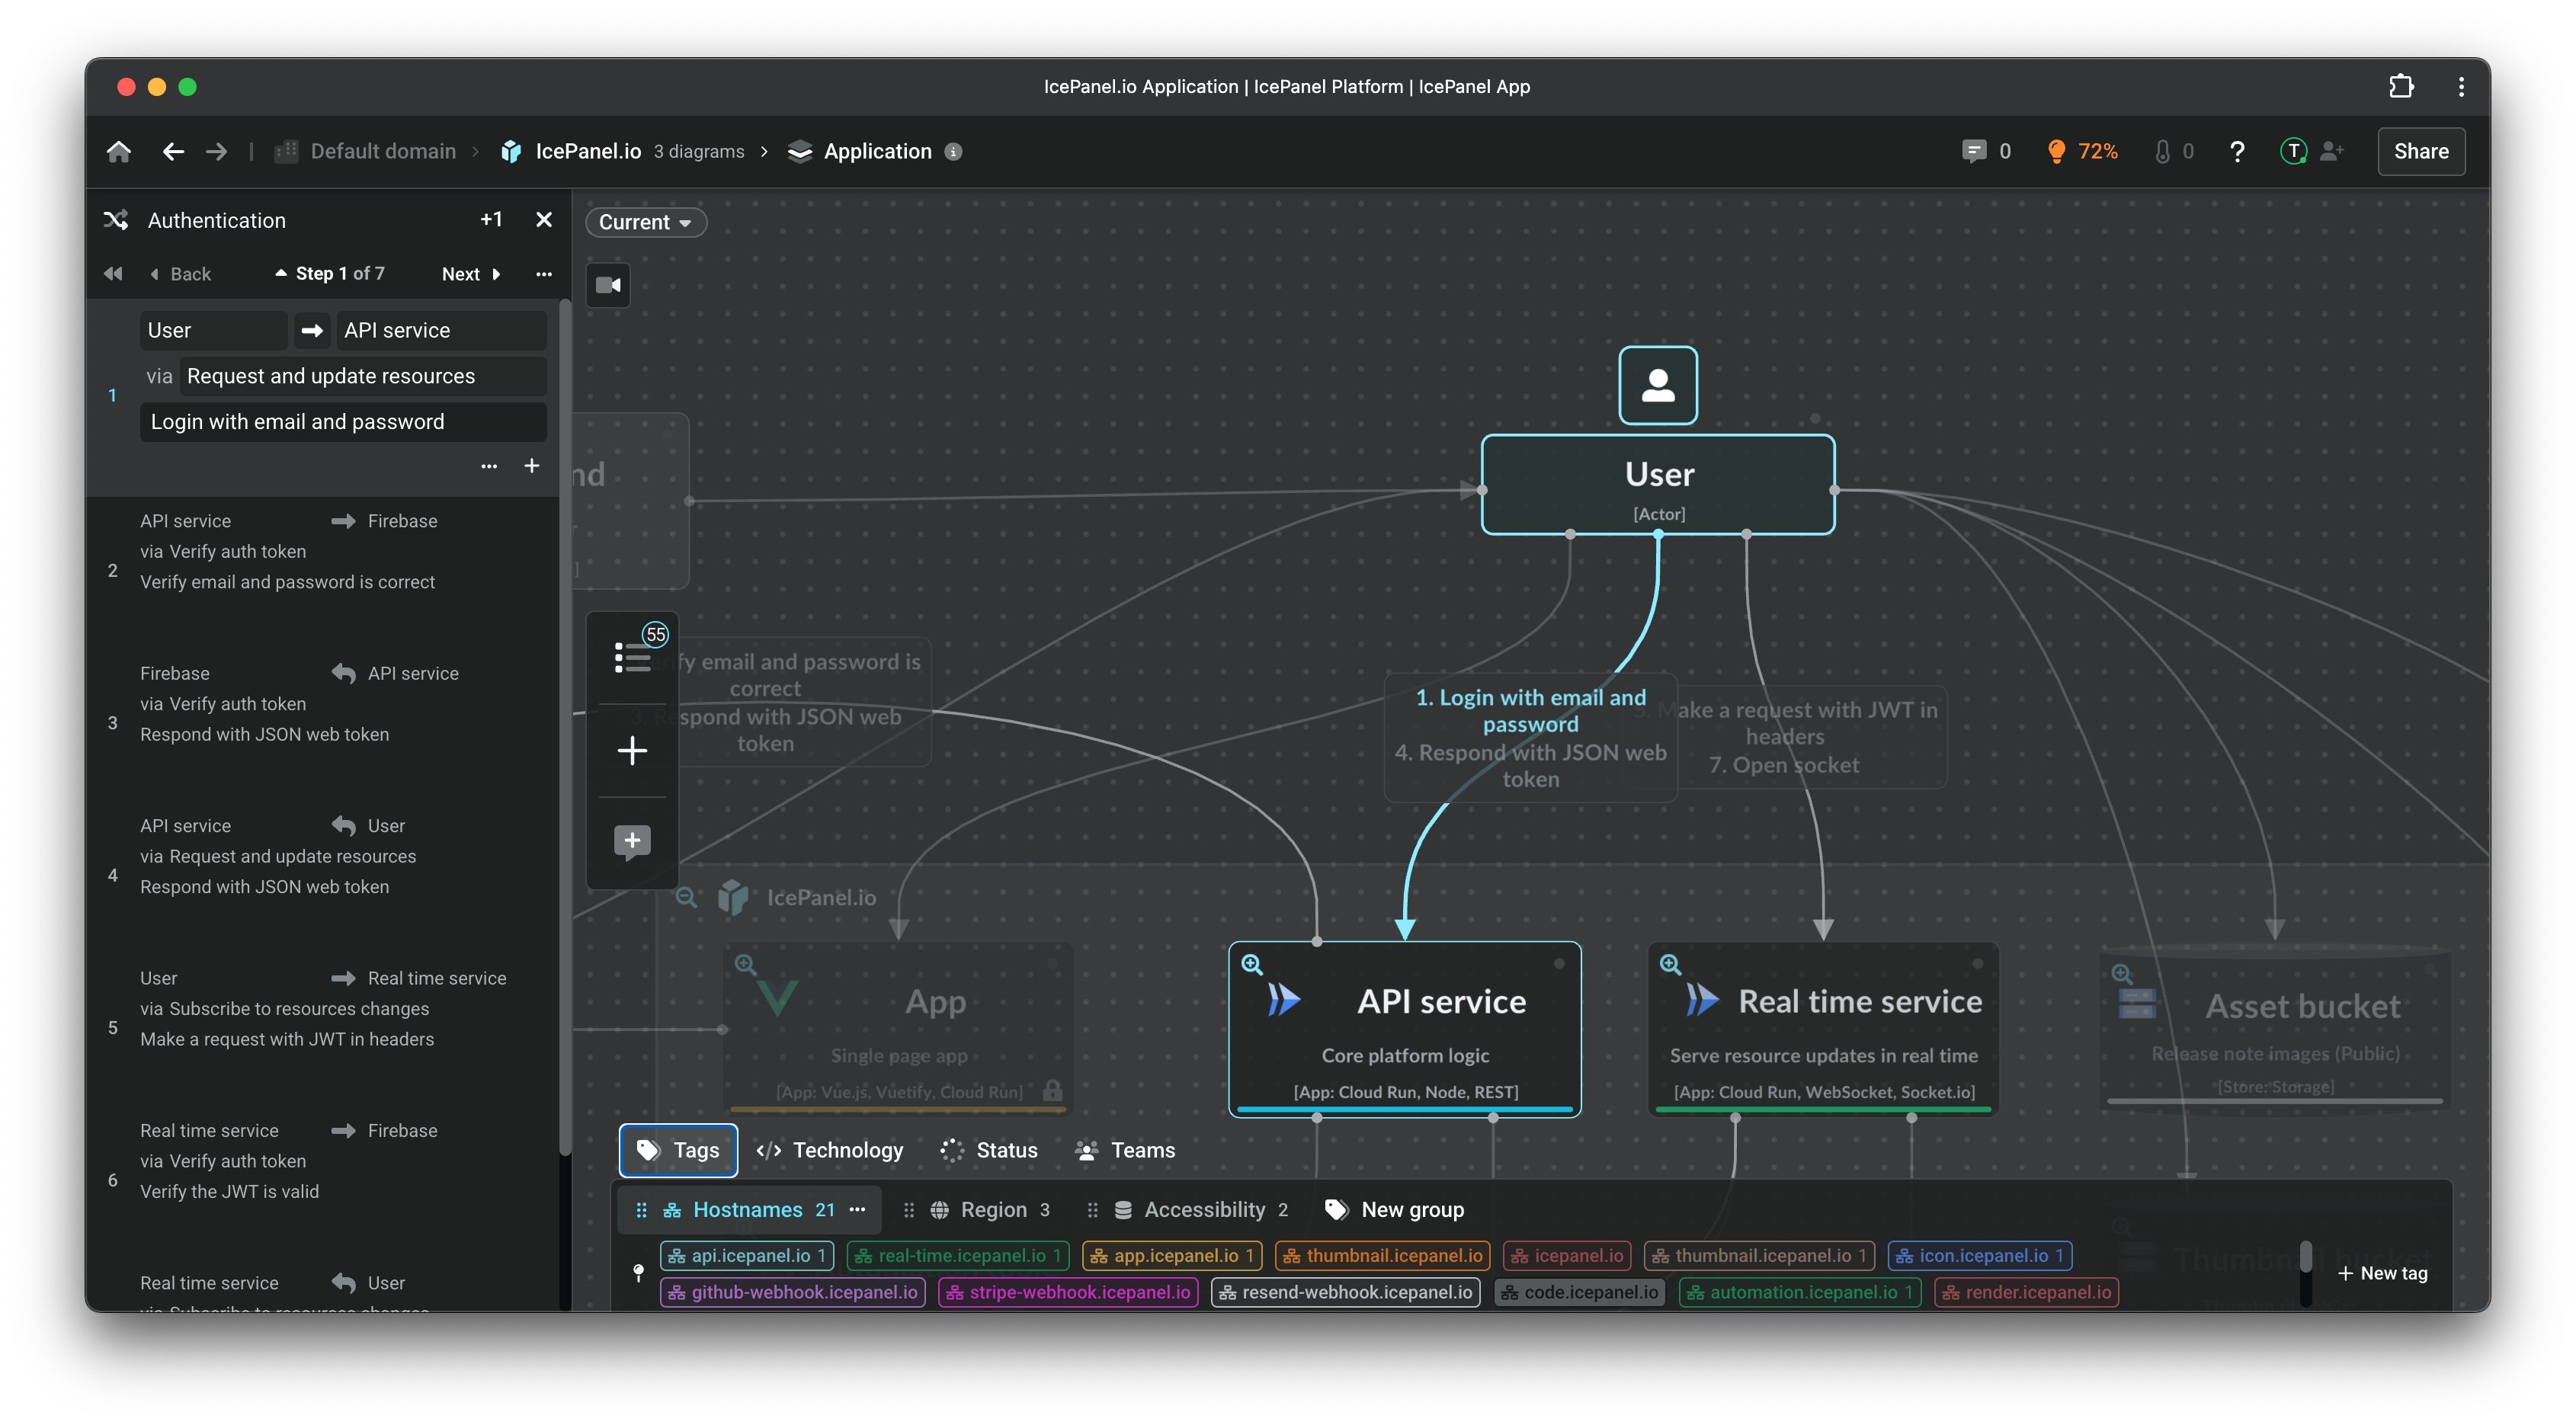Close the Authentication flow panel

[x=544, y=219]
